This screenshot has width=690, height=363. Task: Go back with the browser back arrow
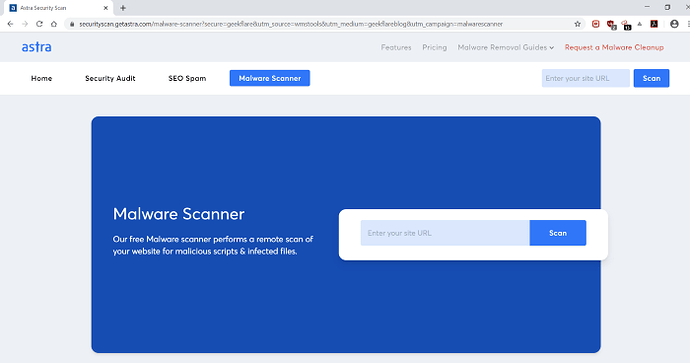tap(10, 24)
